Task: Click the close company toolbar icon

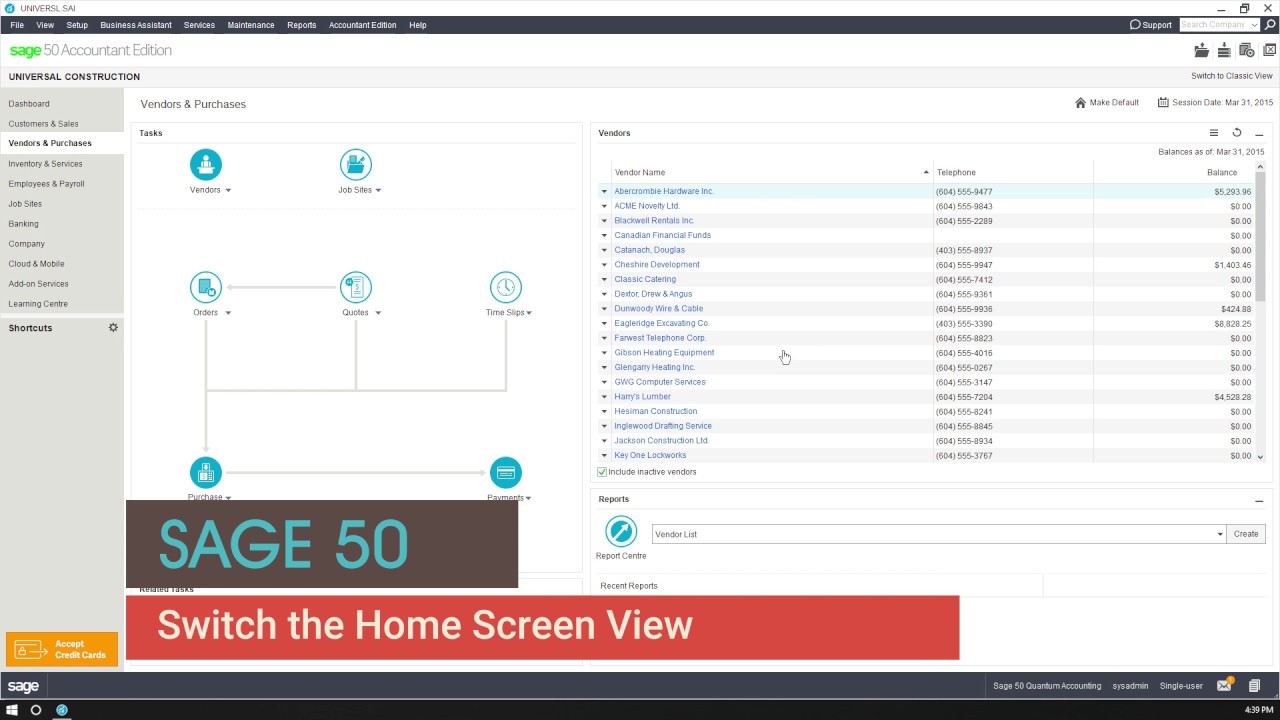Action: [1269, 50]
